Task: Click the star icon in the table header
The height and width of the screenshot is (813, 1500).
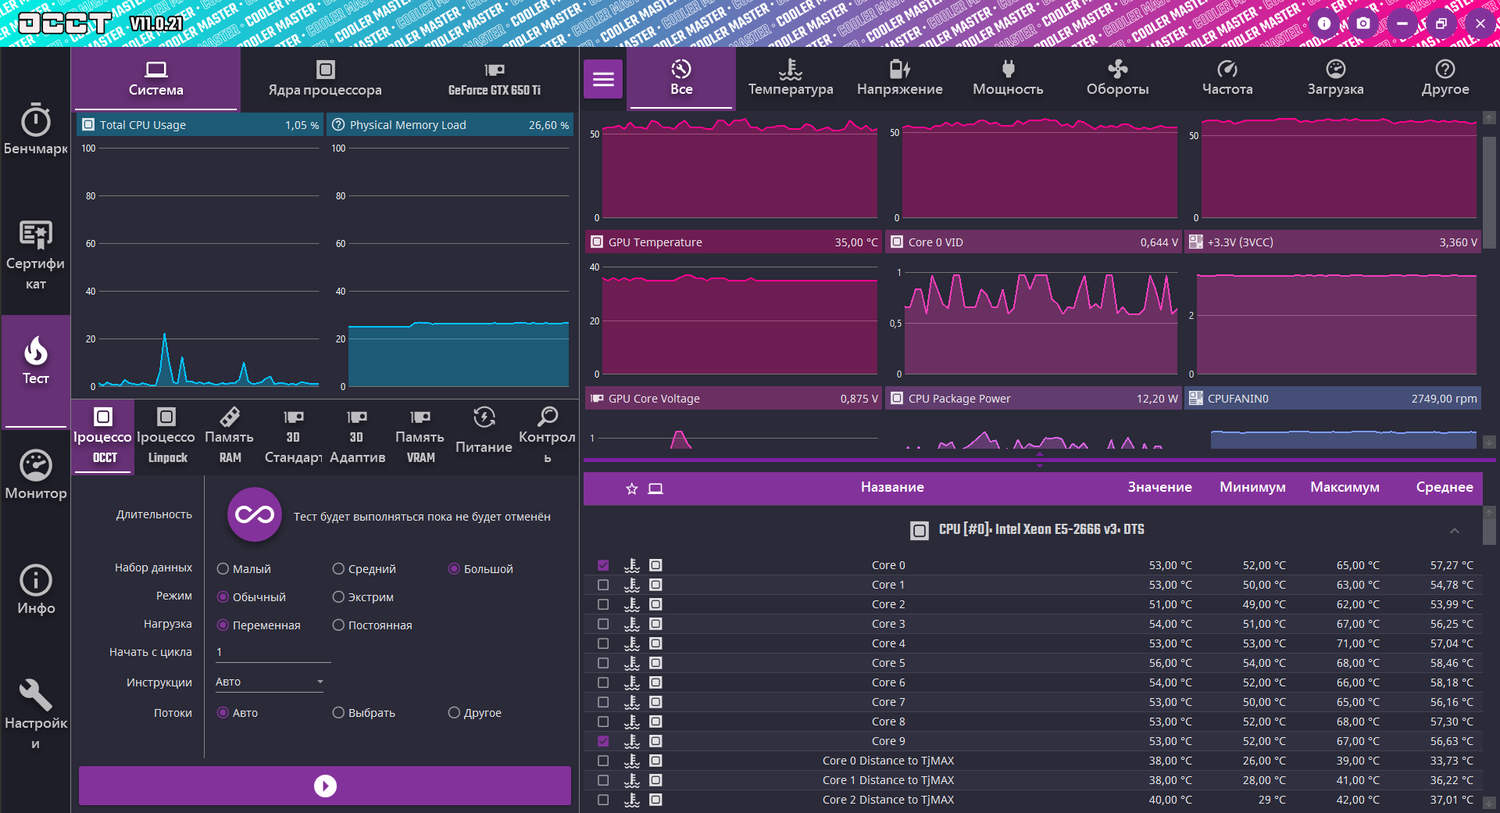Action: tap(632, 489)
